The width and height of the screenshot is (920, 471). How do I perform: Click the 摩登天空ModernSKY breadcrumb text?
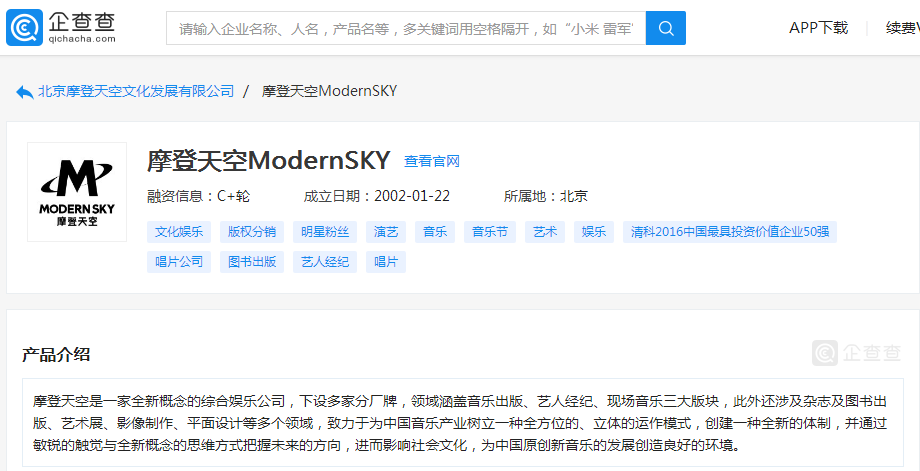pos(329,92)
